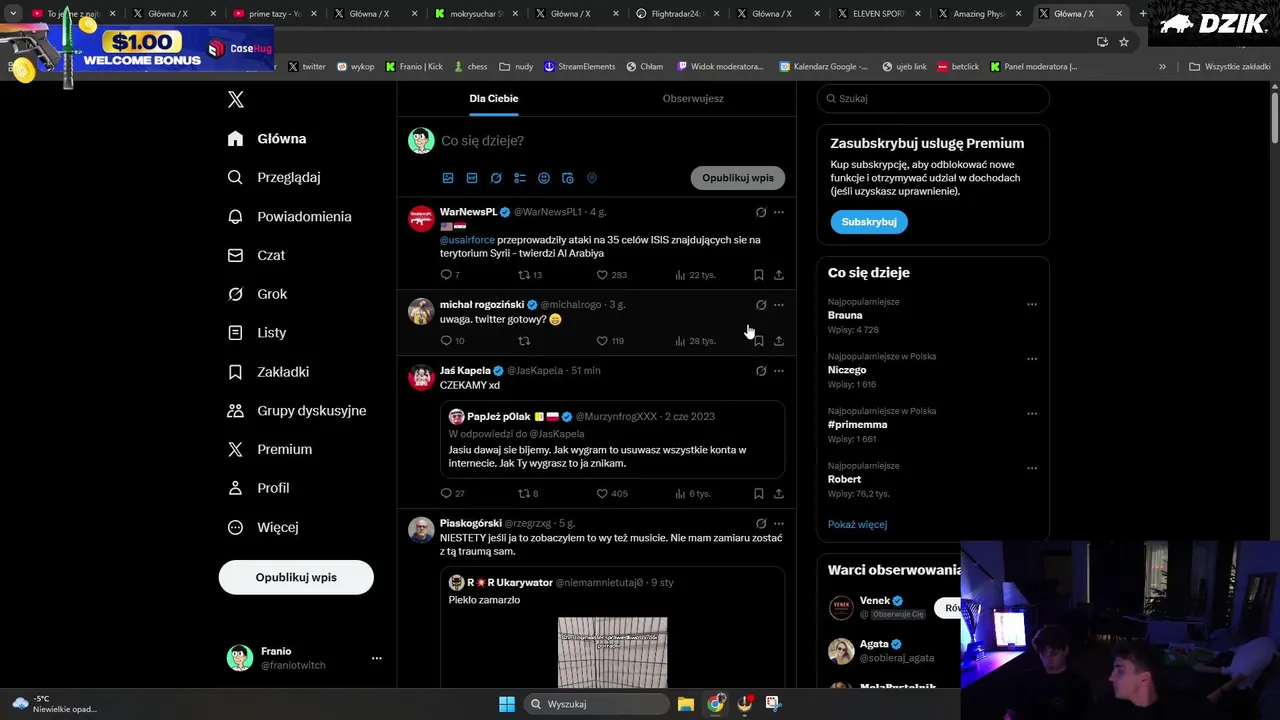Repost michał rogoziński's post
The height and width of the screenshot is (720, 1280).
click(524, 341)
